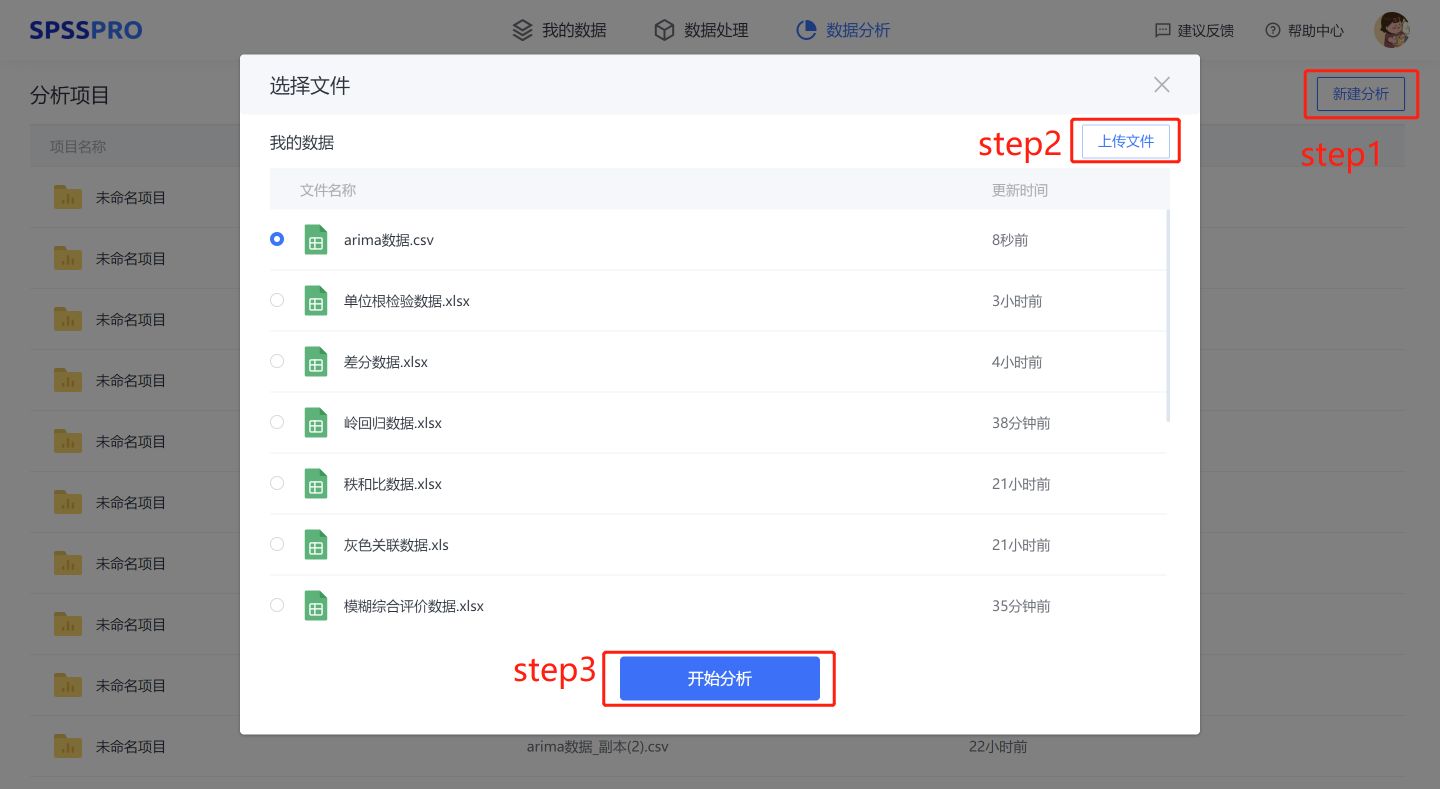Screen dimensions: 1440x789
Task: Close the 选择文件 dialog
Action: pyautogui.click(x=1162, y=85)
